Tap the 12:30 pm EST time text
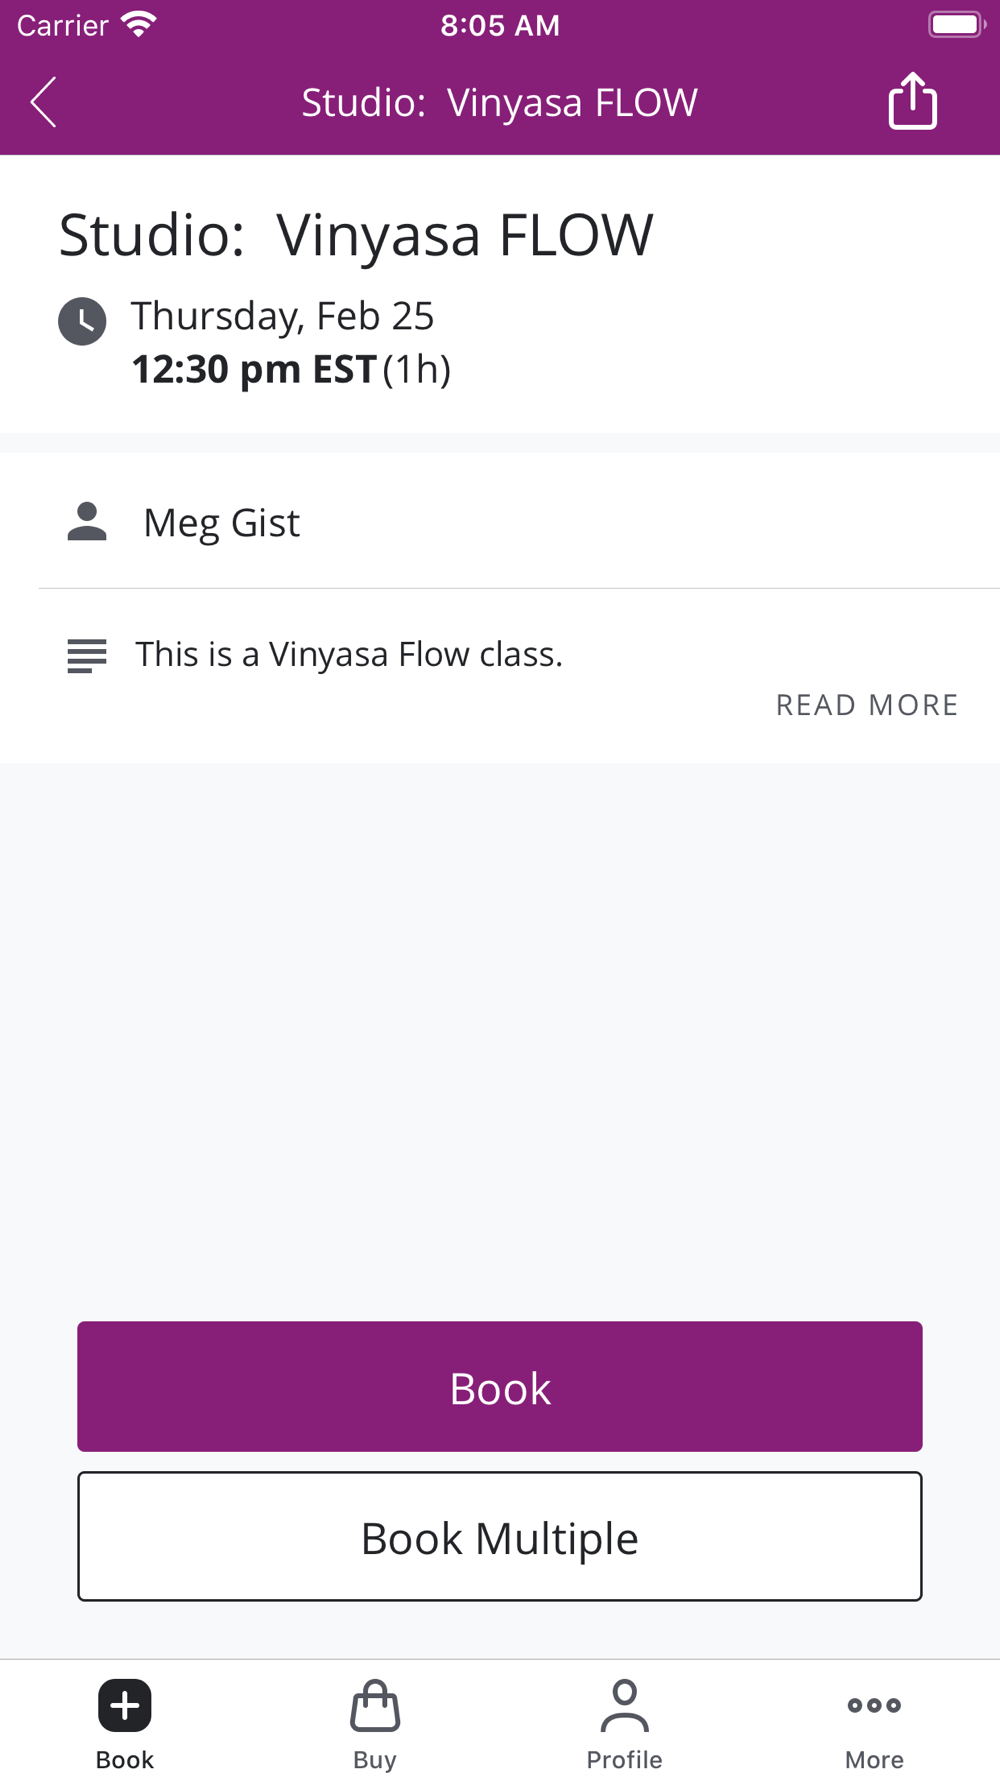This screenshot has width=1000, height=1778. 254,369
